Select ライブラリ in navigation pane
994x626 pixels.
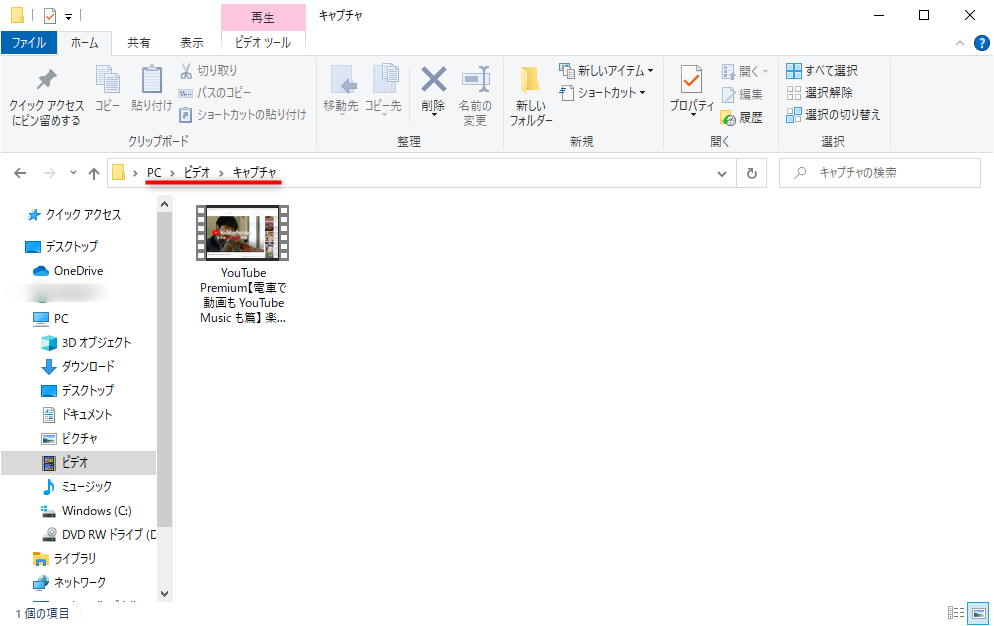click(65, 559)
